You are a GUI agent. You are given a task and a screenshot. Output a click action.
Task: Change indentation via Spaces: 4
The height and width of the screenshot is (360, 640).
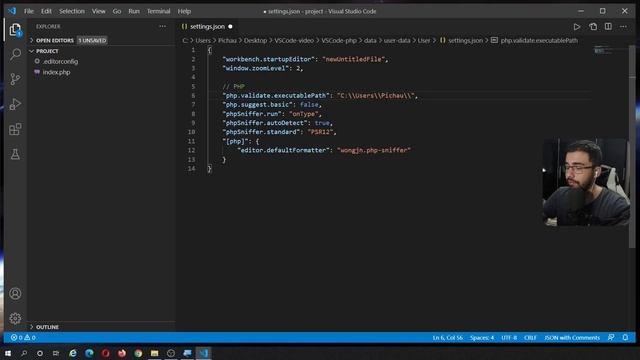482,338
